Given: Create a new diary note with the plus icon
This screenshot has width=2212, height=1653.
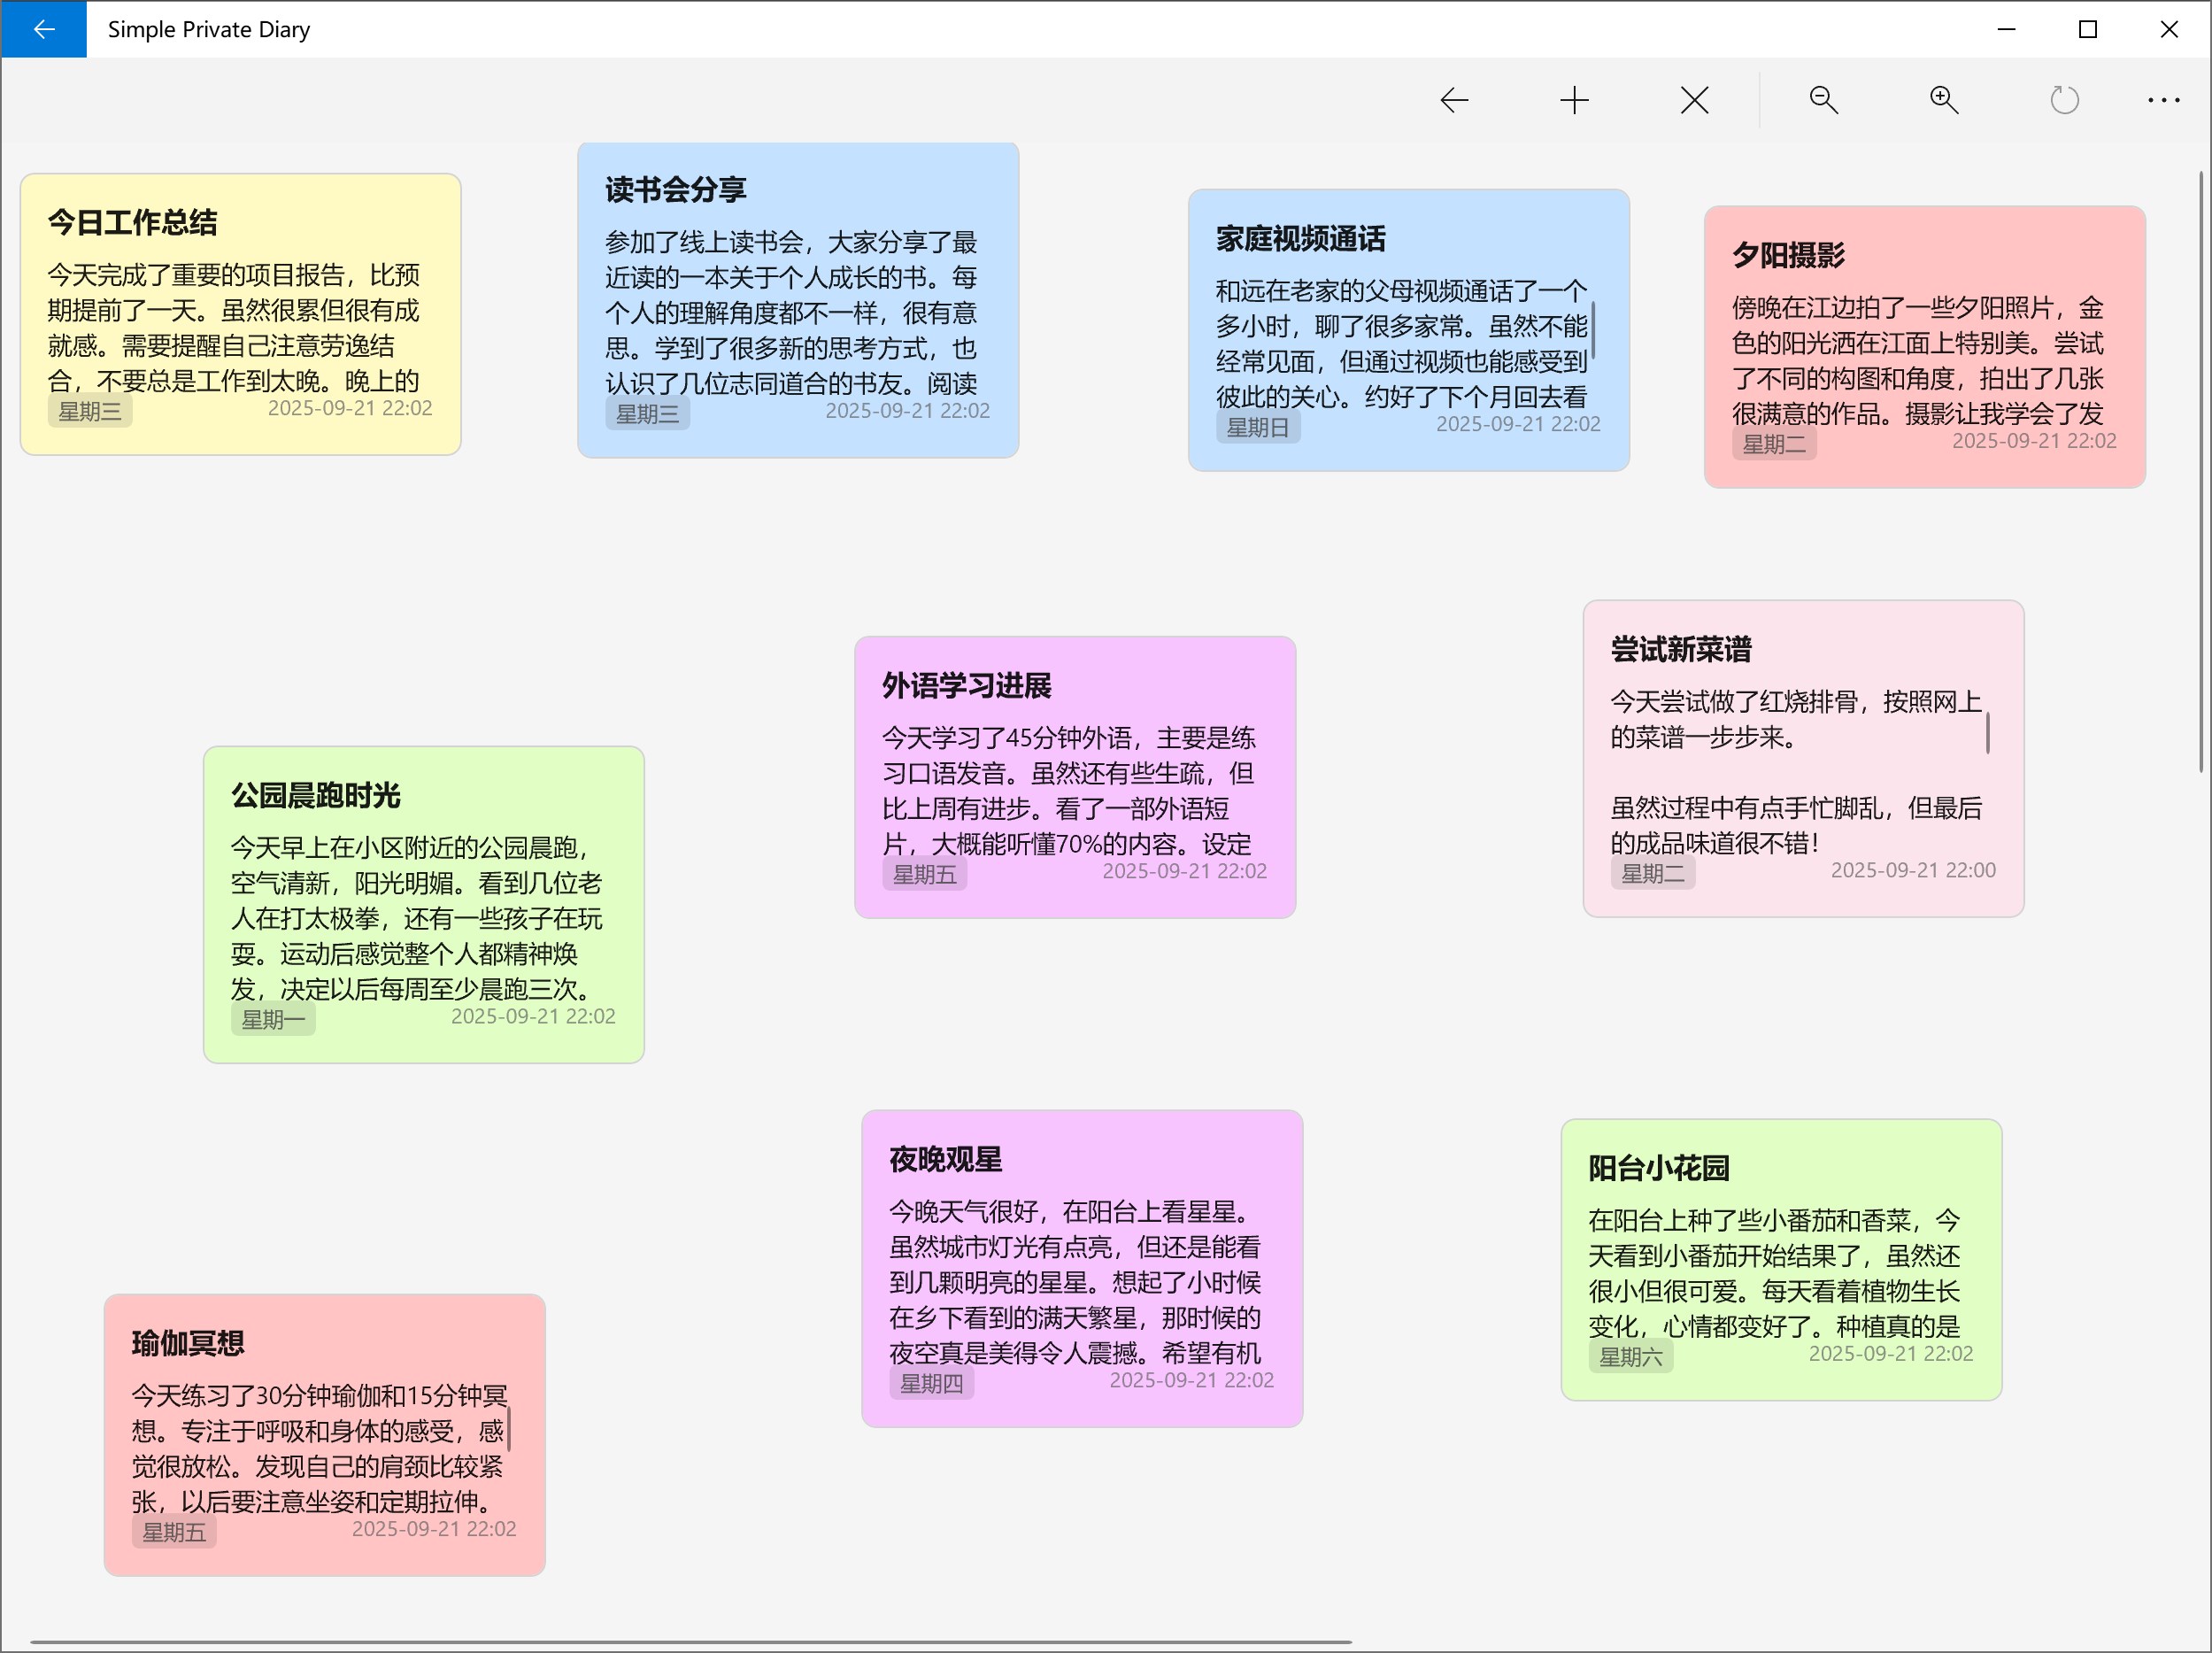Looking at the screenshot, I should [1573, 99].
